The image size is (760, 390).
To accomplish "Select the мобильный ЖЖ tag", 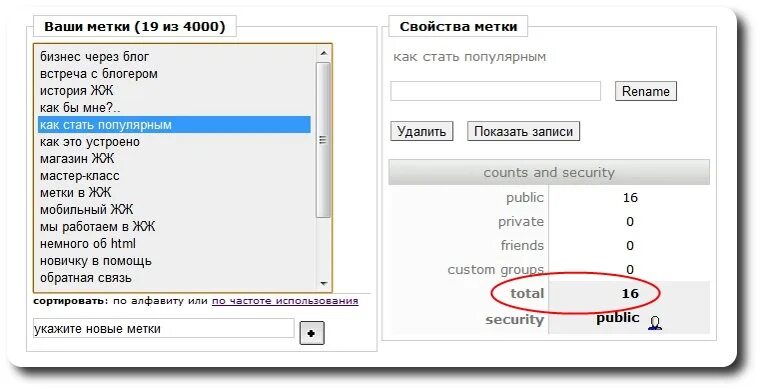I will coord(174,209).
